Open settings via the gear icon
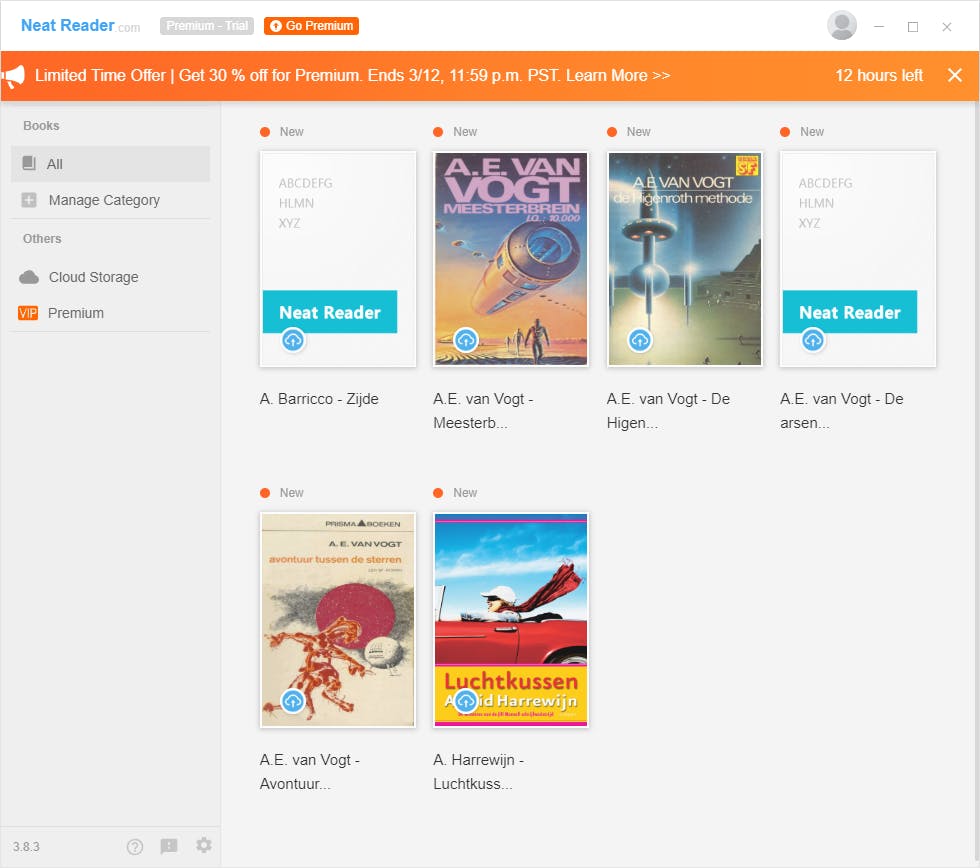 click(204, 845)
